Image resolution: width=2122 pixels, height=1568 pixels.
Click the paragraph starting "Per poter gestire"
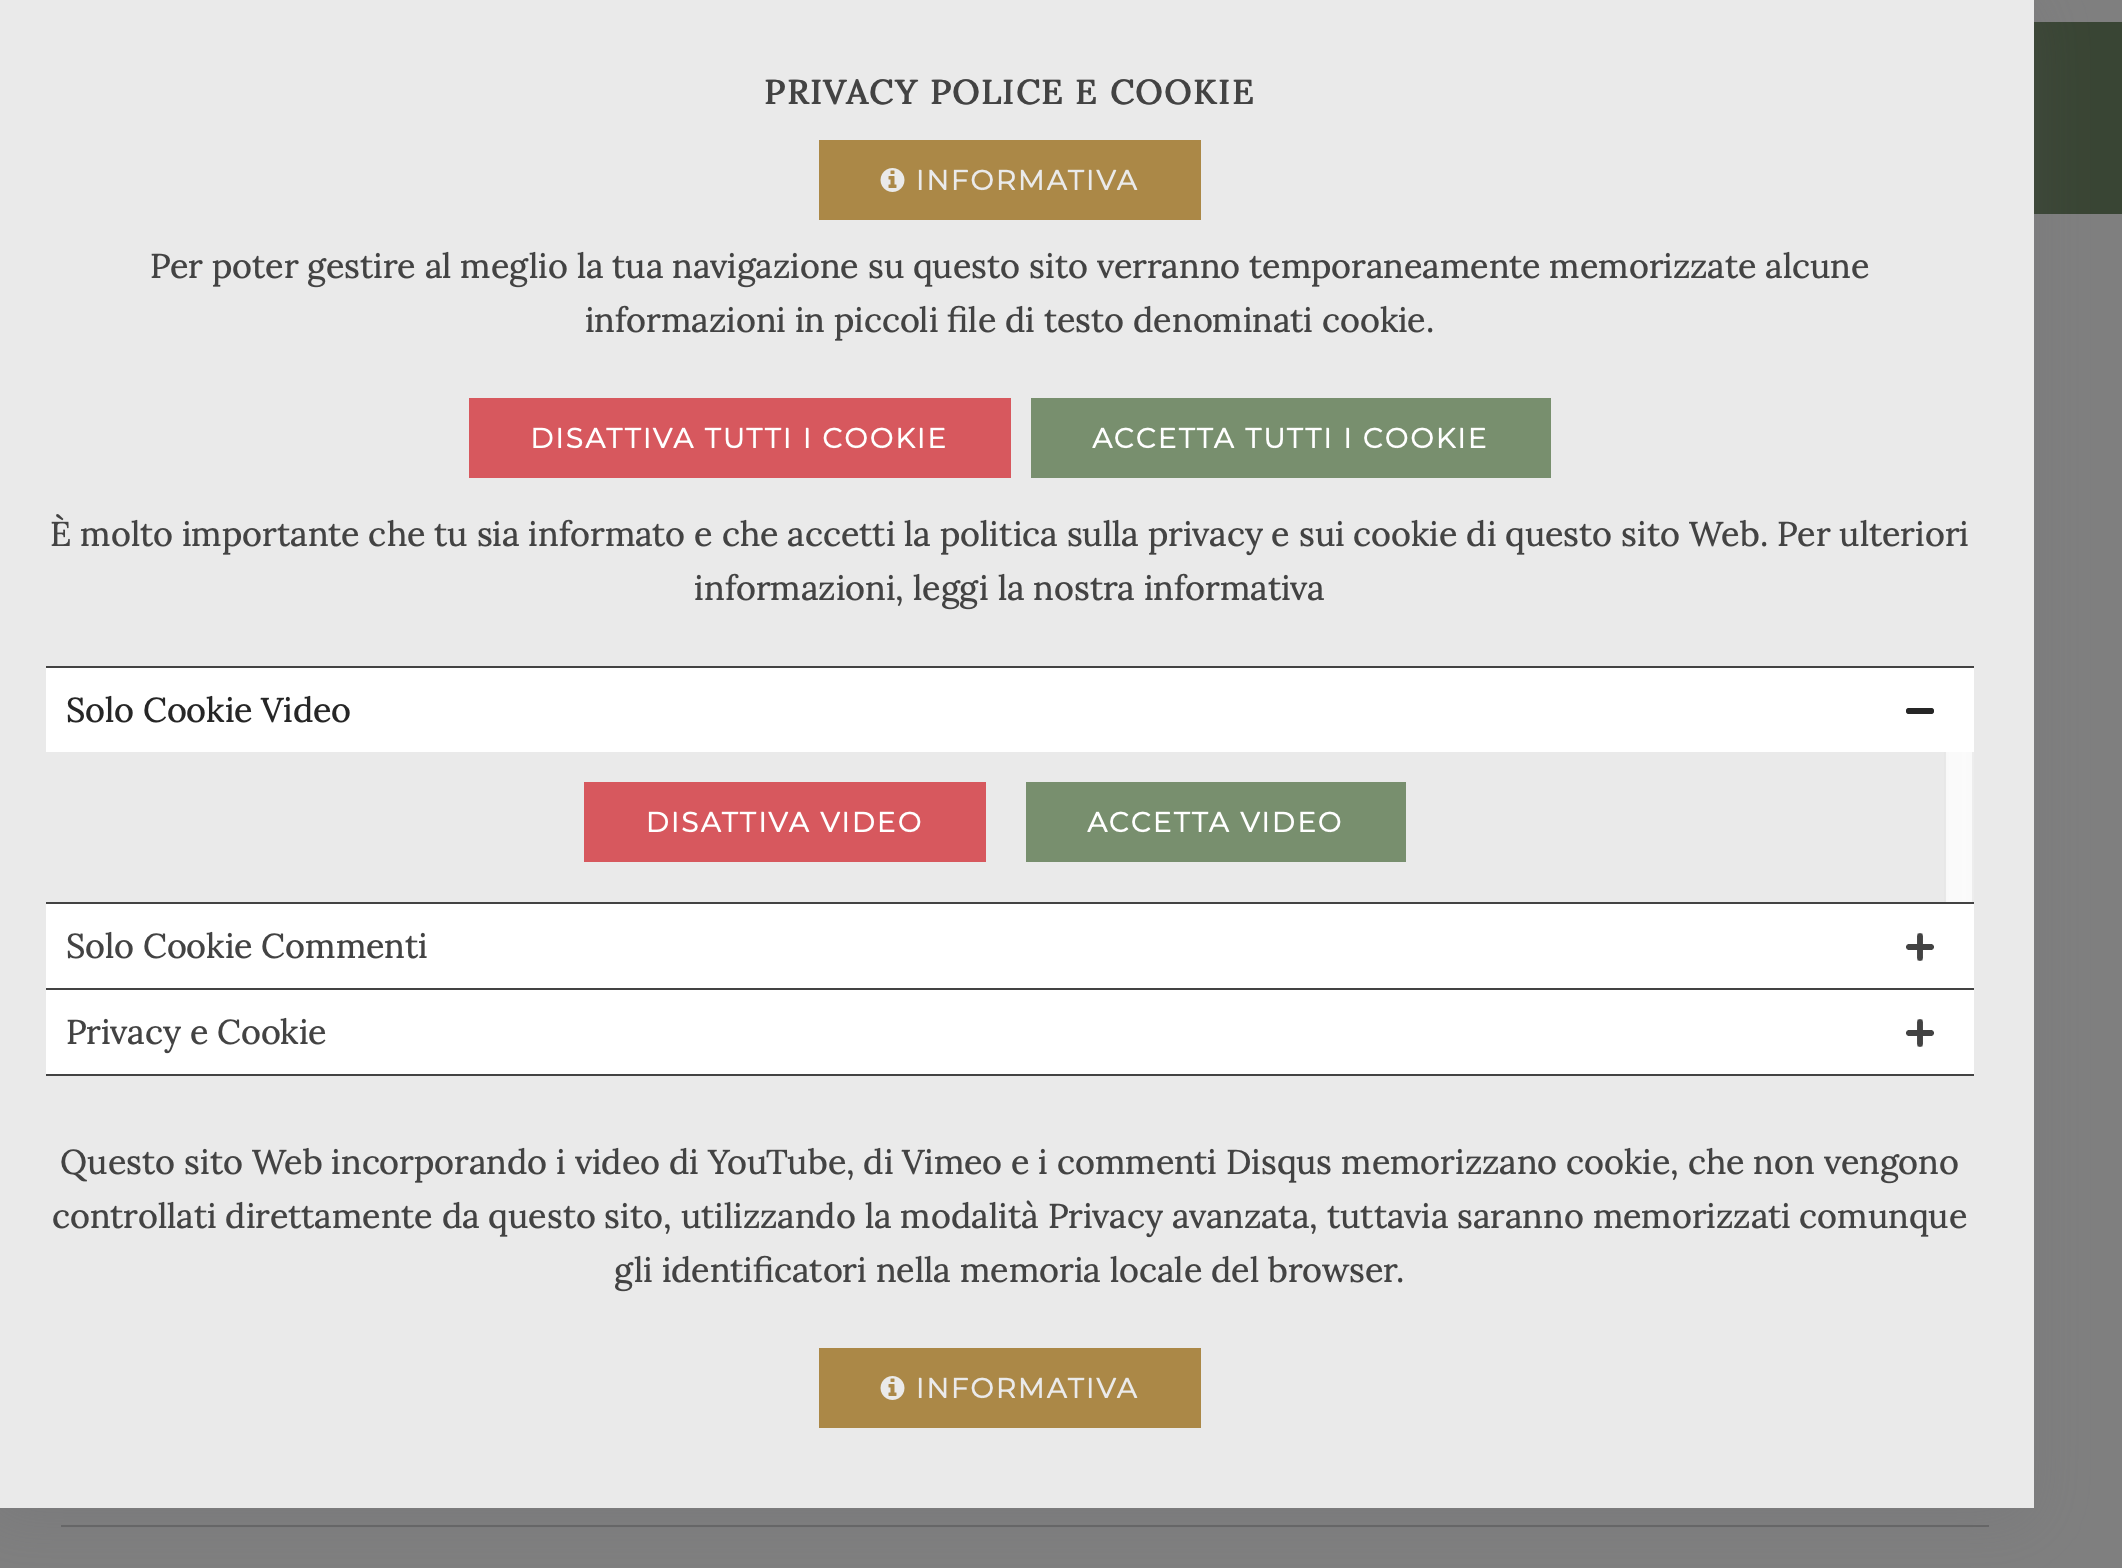pyautogui.click(x=1009, y=293)
